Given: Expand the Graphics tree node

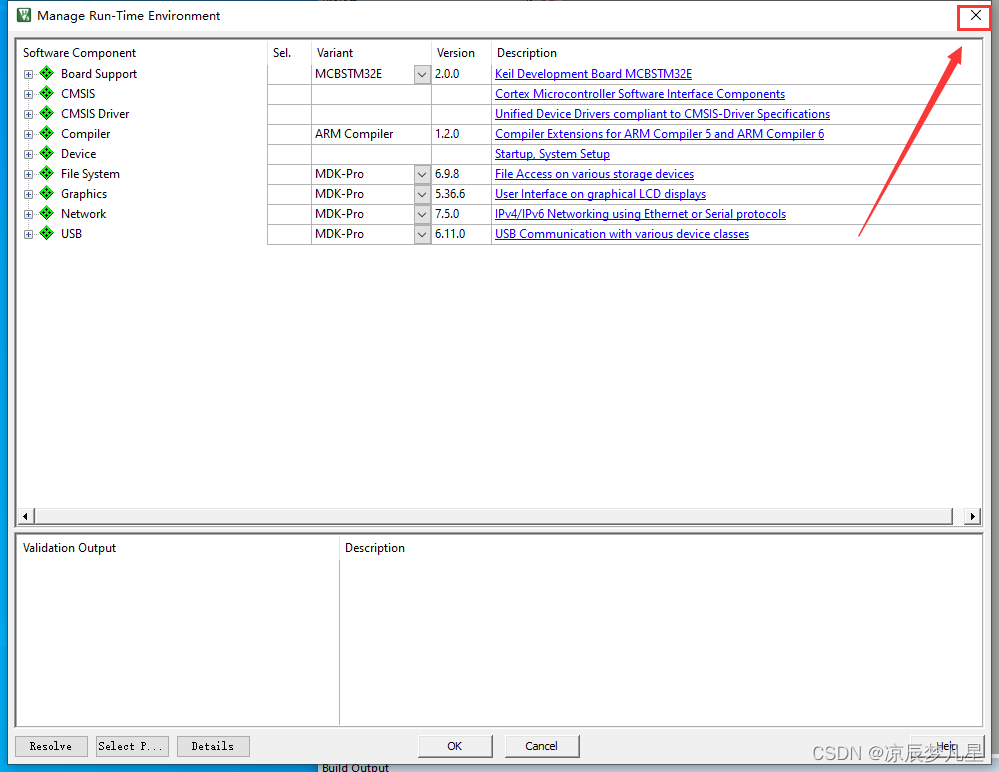Looking at the screenshot, I should click(x=28, y=195).
